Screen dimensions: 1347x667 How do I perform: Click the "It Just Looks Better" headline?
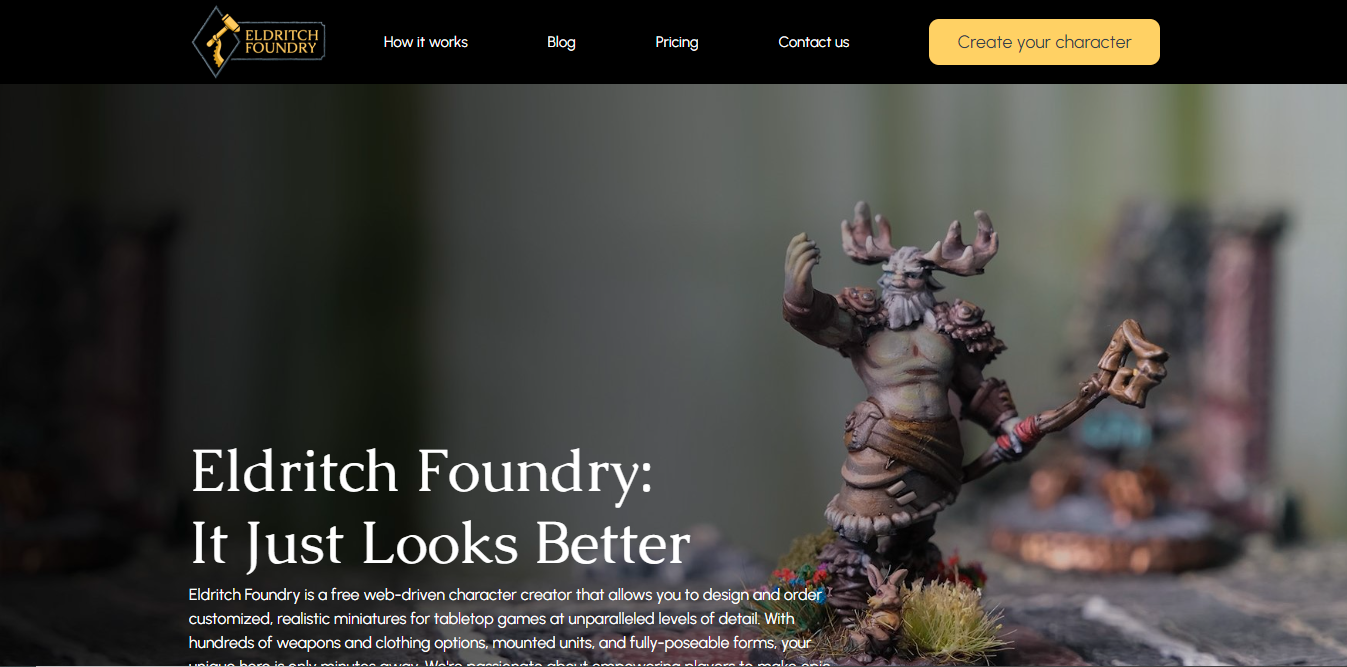point(440,544)
